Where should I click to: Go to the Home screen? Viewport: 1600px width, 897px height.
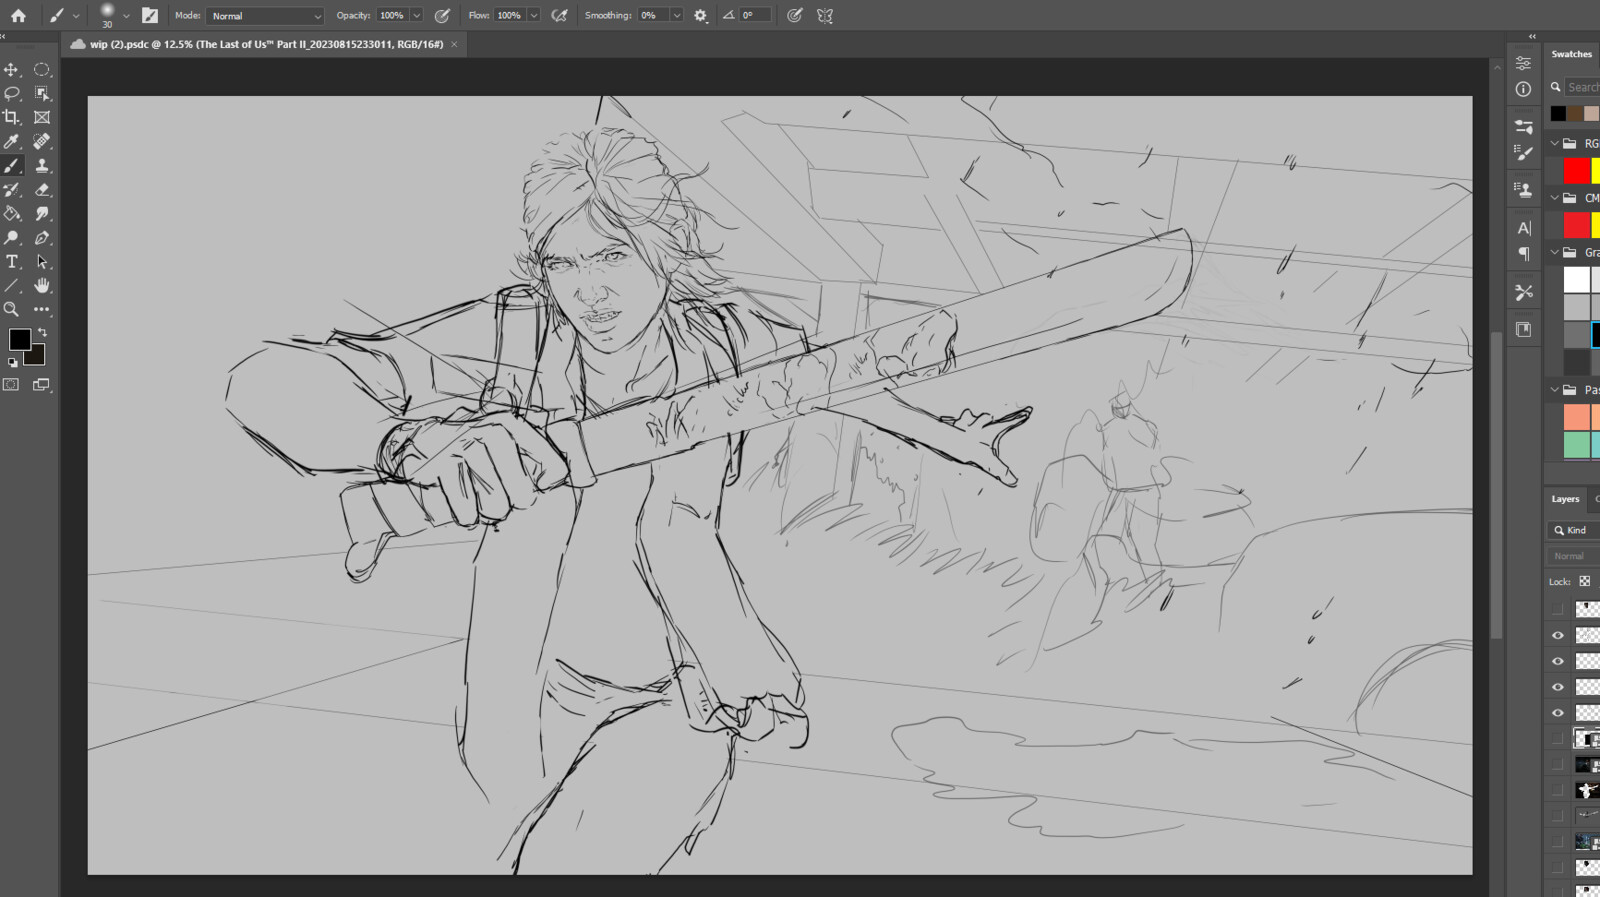tap(18, 15)
